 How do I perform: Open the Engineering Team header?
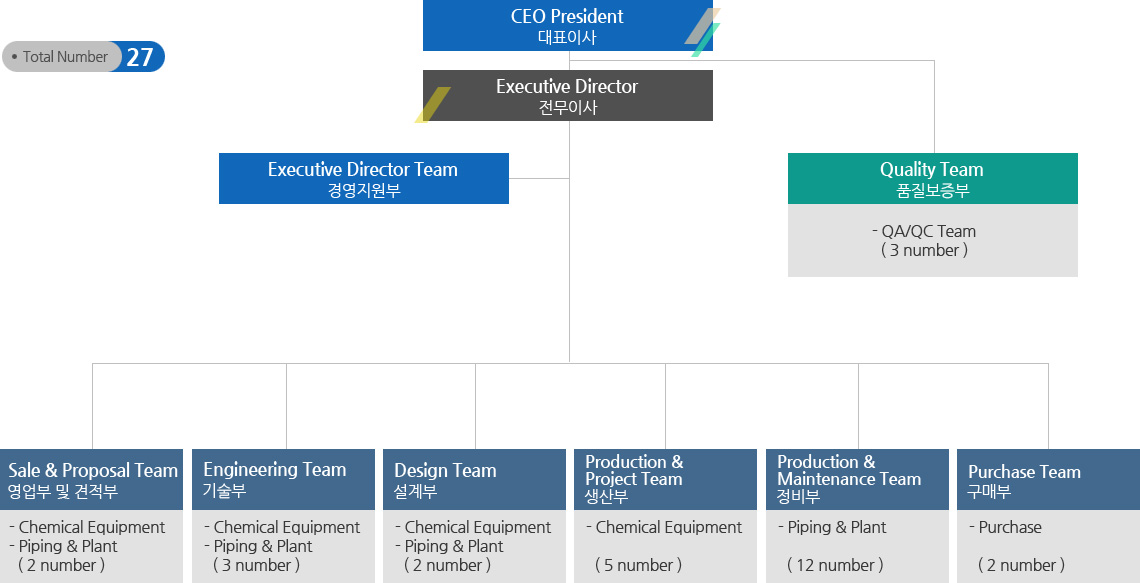point(283,479)
